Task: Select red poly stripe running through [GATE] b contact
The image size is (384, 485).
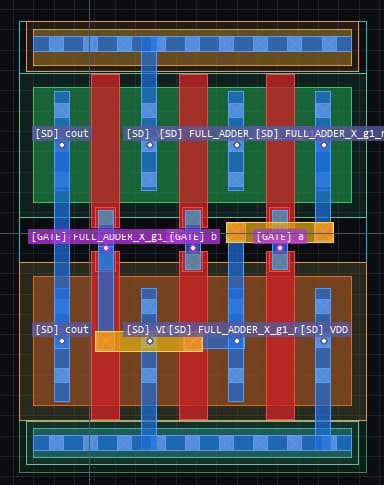Action: click(x=193, y=247)
